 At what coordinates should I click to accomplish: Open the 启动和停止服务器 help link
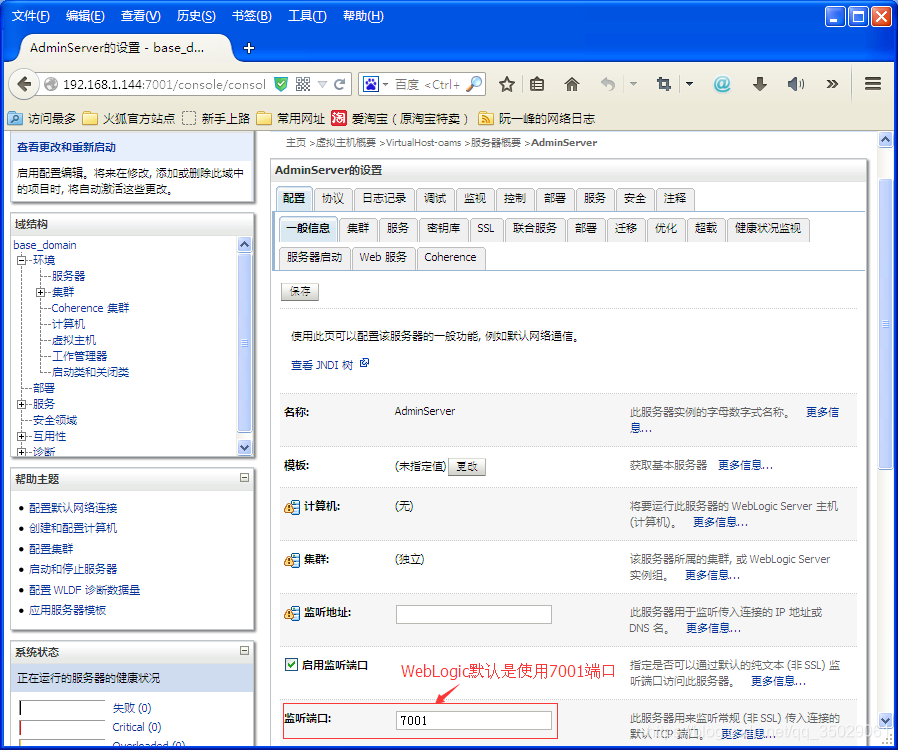(73, 569)
